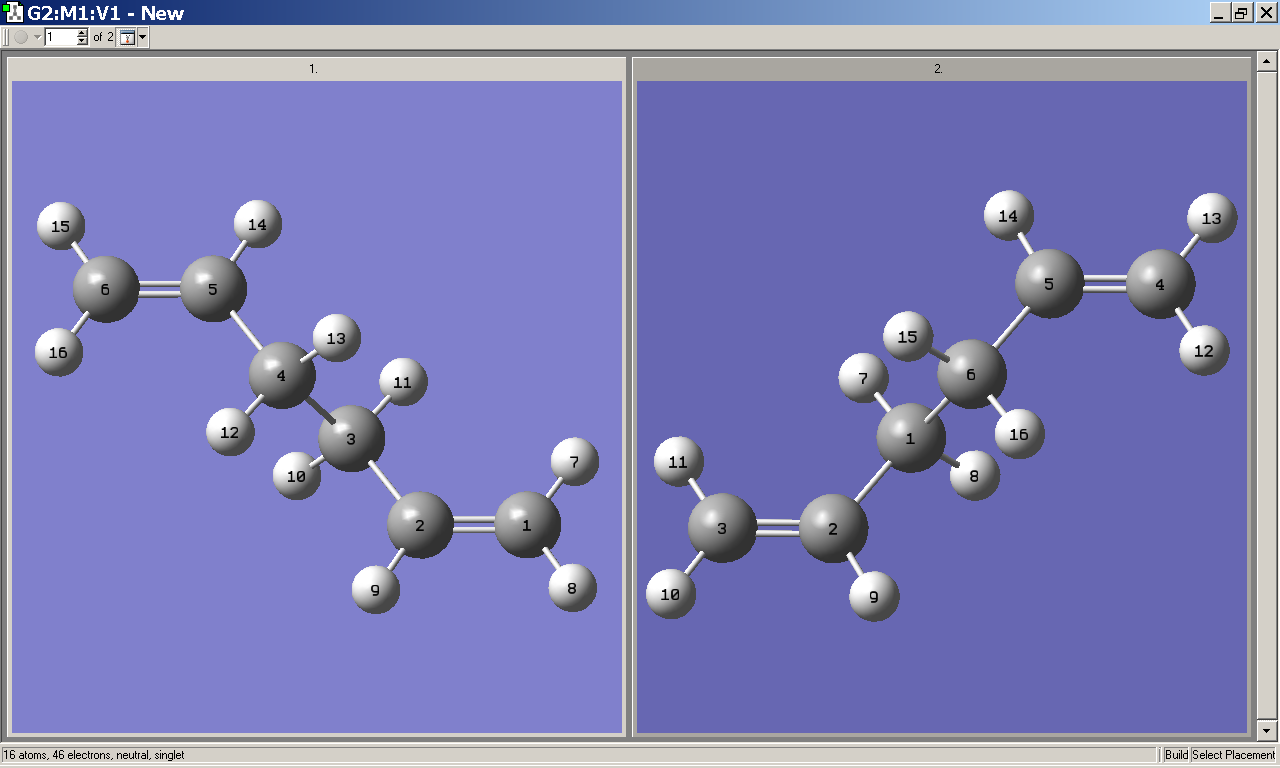Select carbon atom 2 in panel 1
This screenshot has height=768, width=1280.
pos(420,524)
